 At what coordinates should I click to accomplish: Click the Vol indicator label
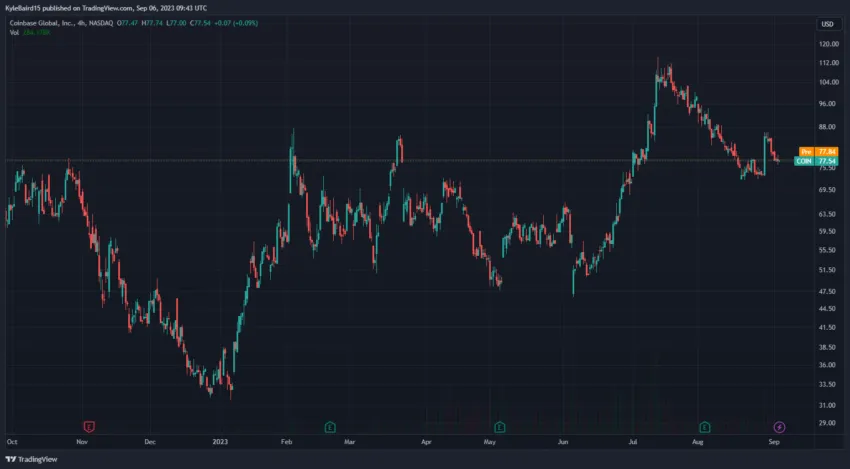click(x=14, y=33)
